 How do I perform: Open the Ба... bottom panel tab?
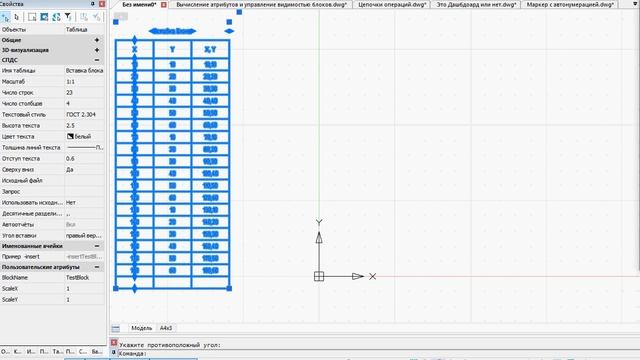(x=97, y=351)
